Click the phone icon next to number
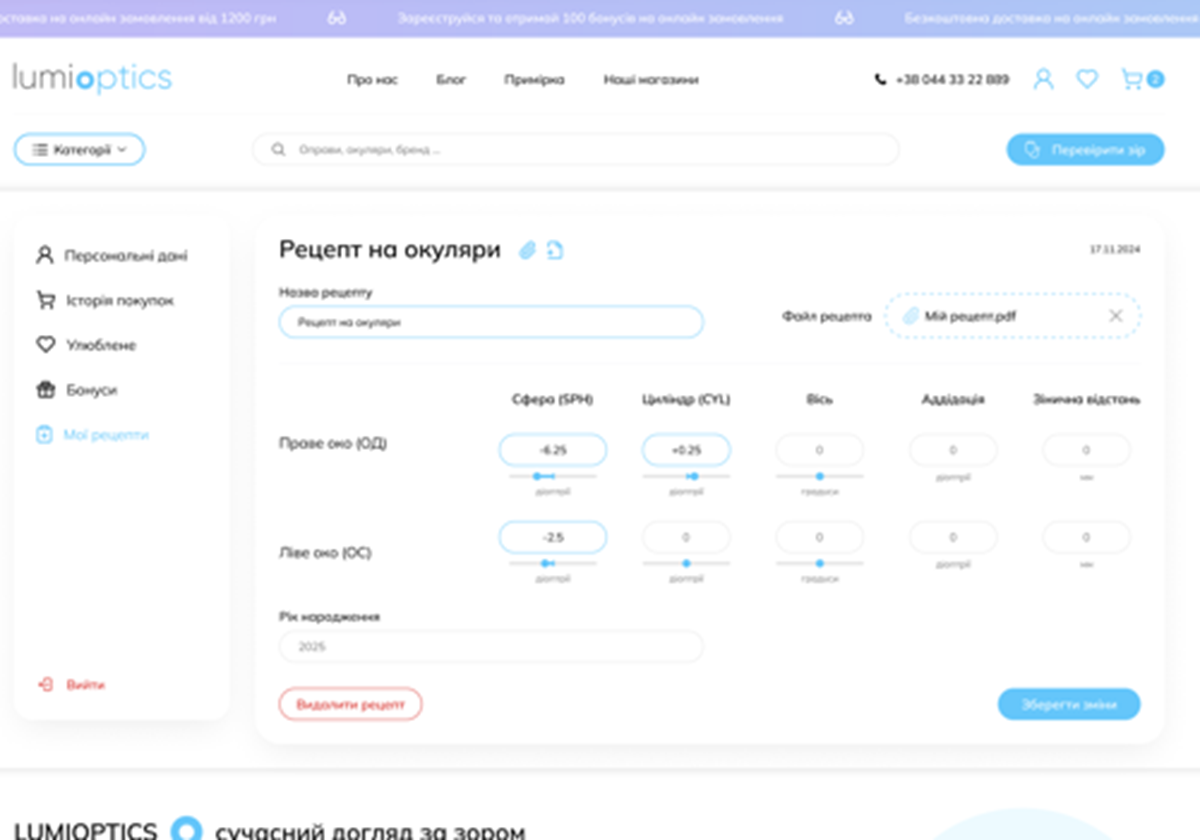1200x840 pixels. pos(880,79)
